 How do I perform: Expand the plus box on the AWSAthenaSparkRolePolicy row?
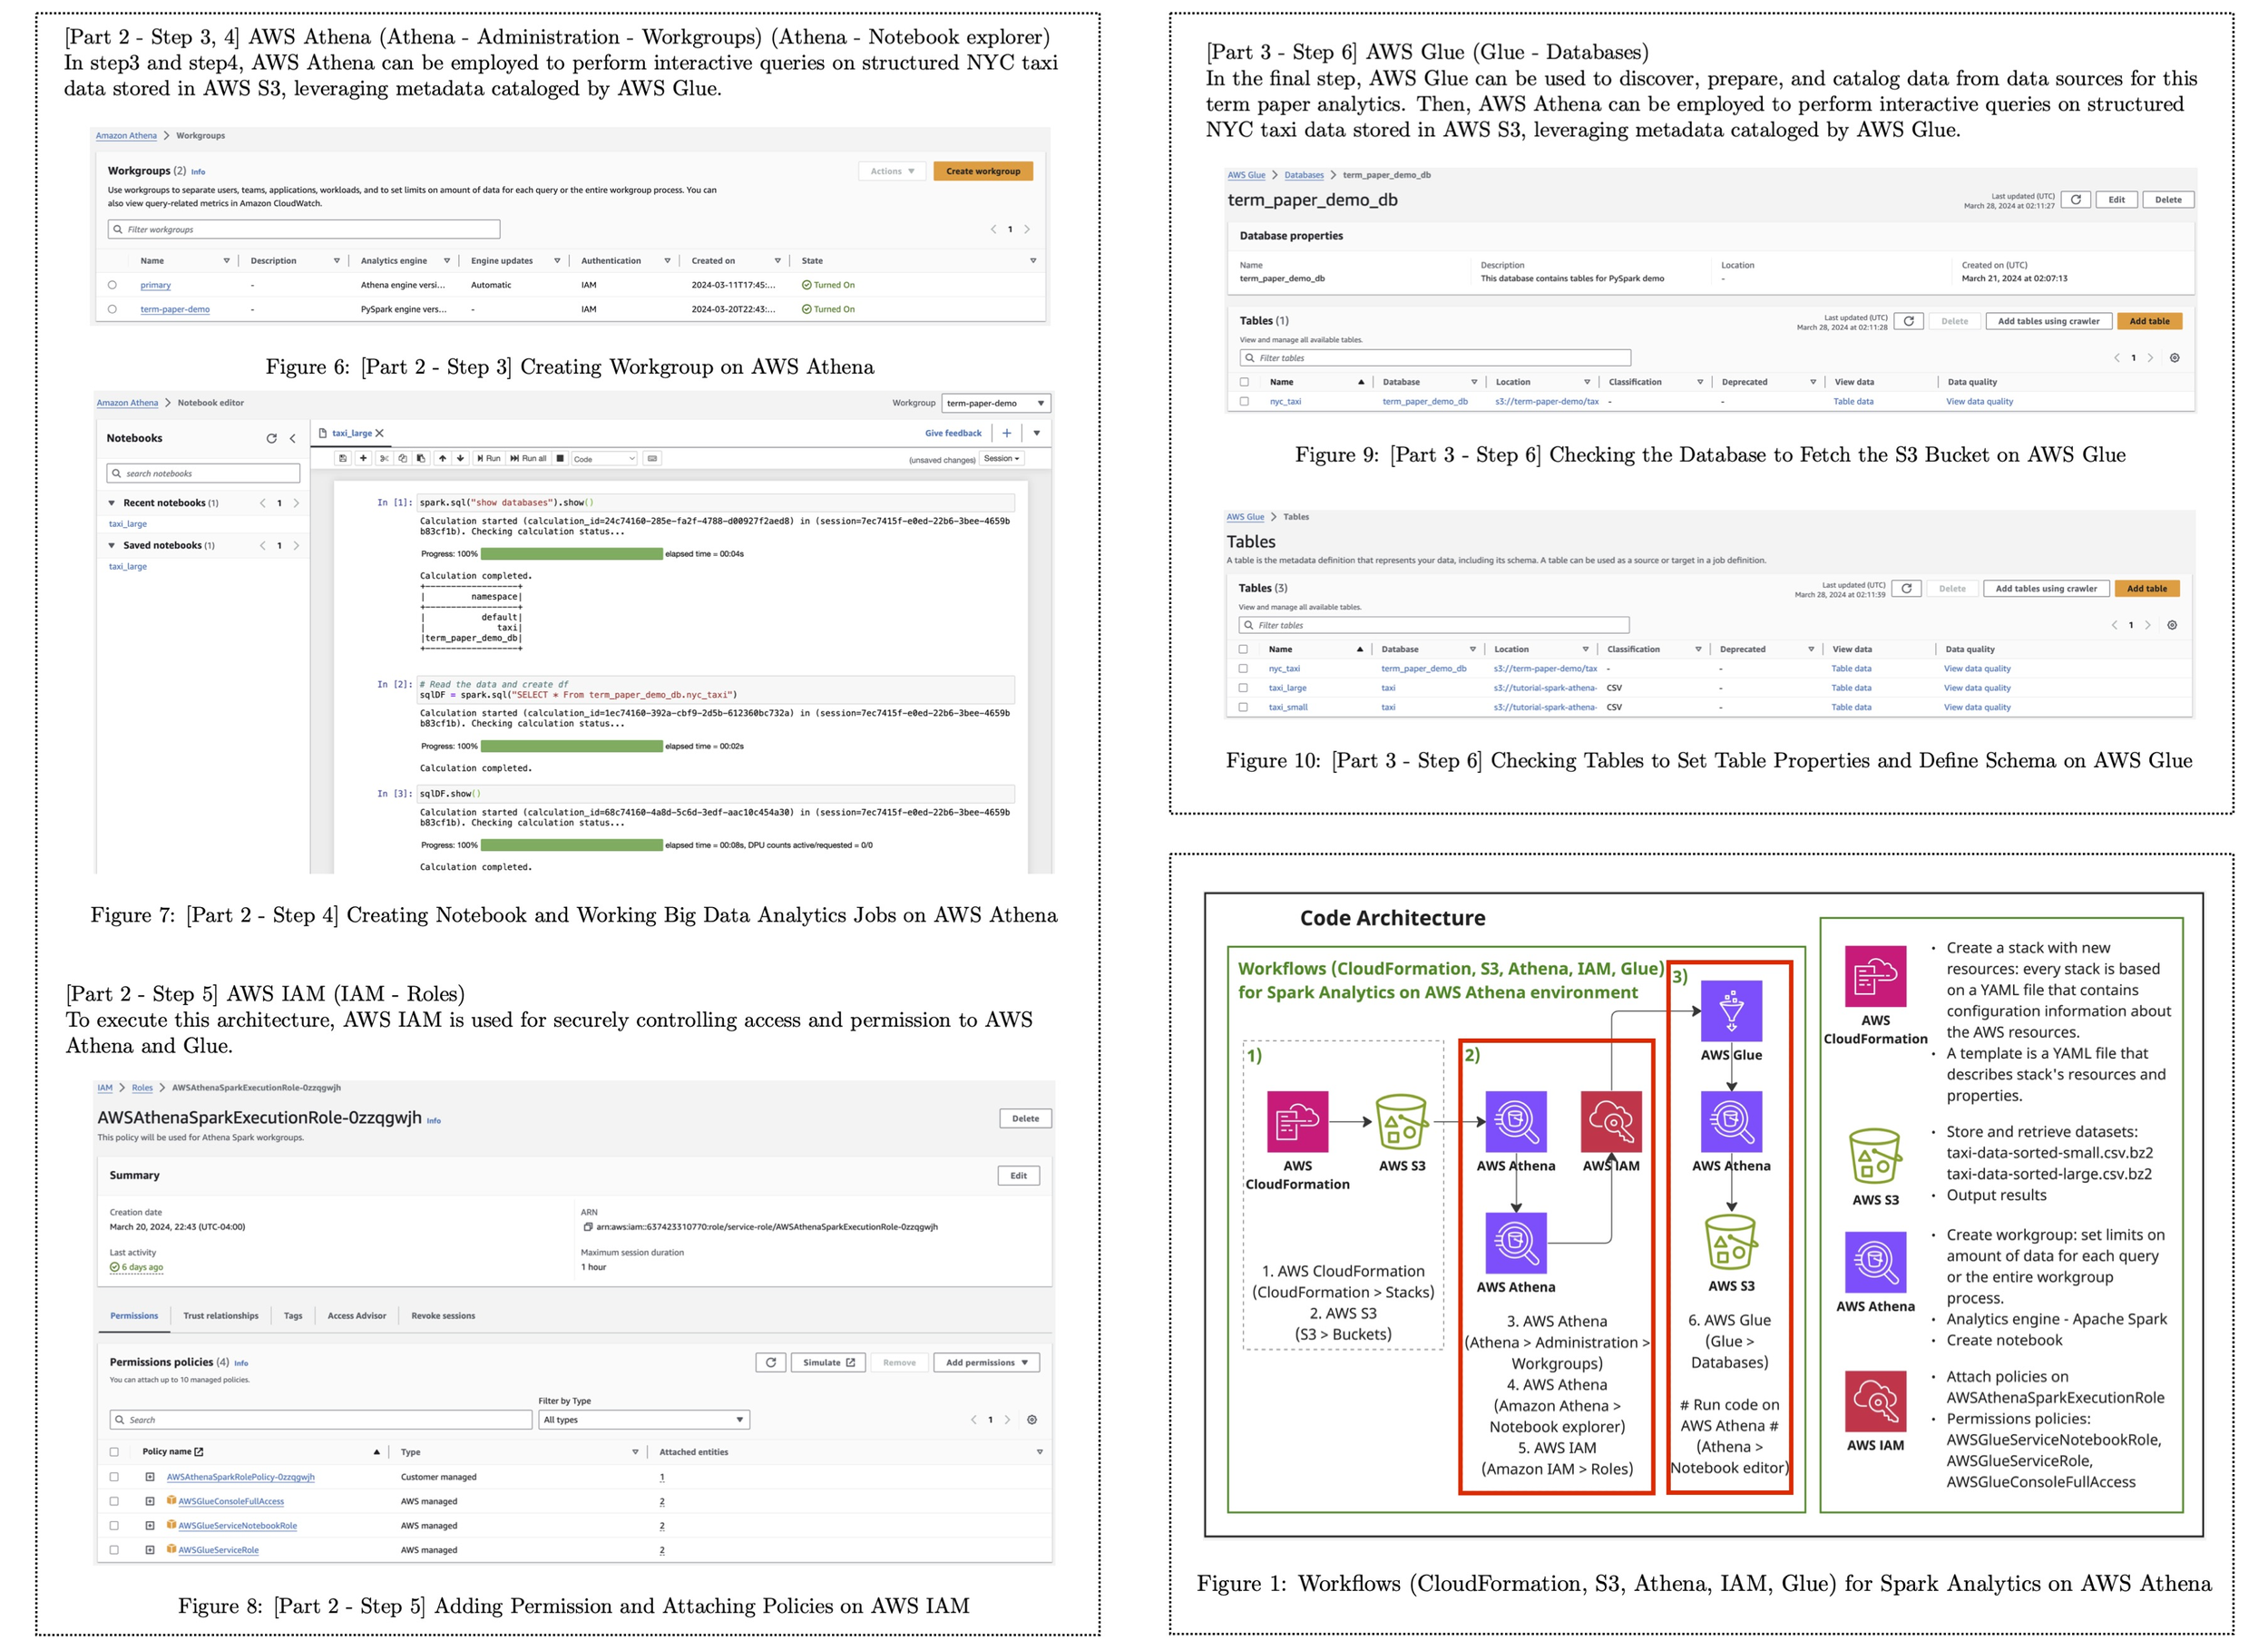150,1477
